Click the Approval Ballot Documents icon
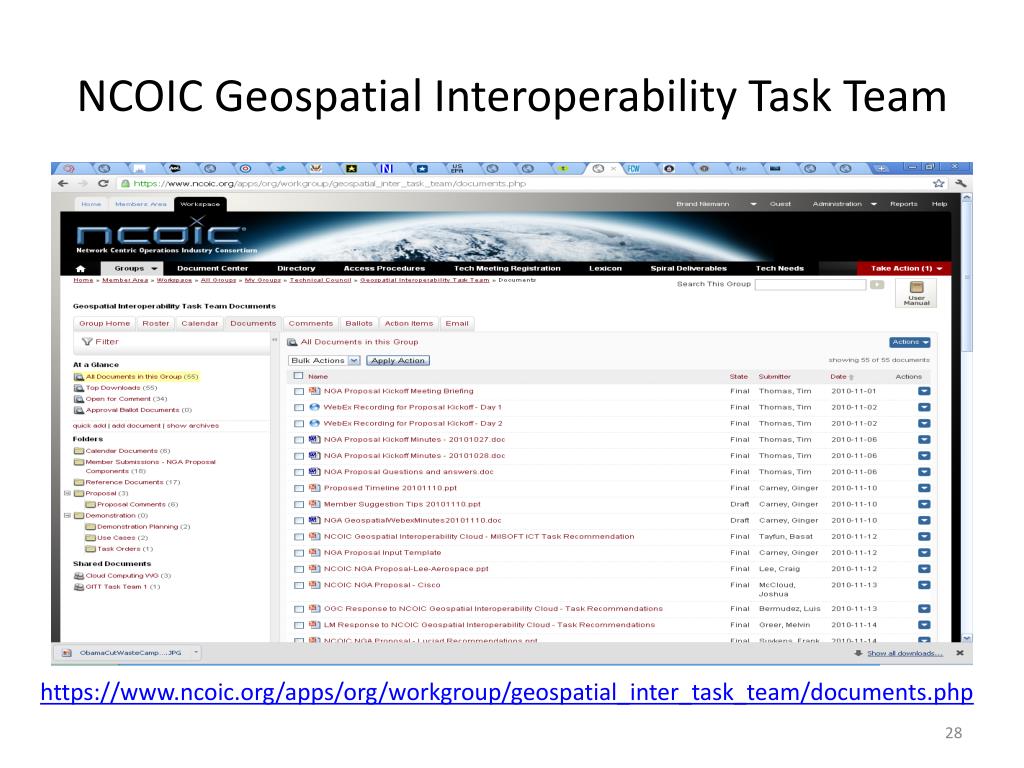1024x768 pixels. (79, 410)
